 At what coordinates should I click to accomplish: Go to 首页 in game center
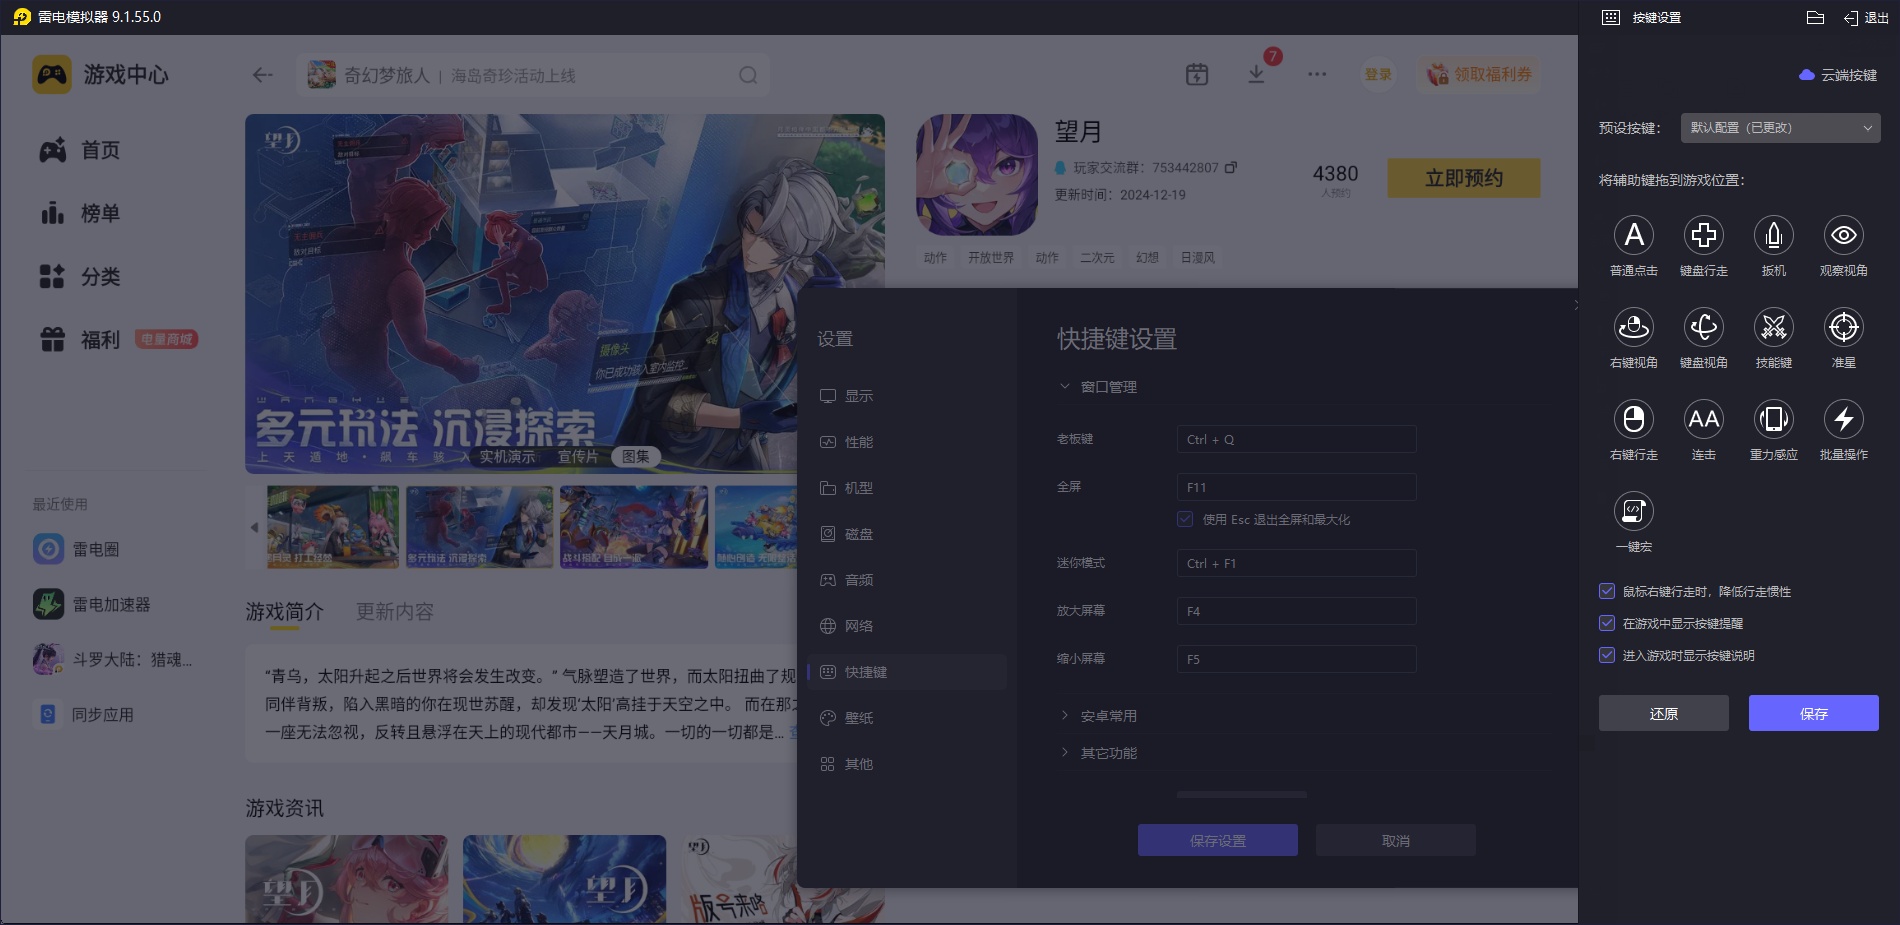point(80,150)
